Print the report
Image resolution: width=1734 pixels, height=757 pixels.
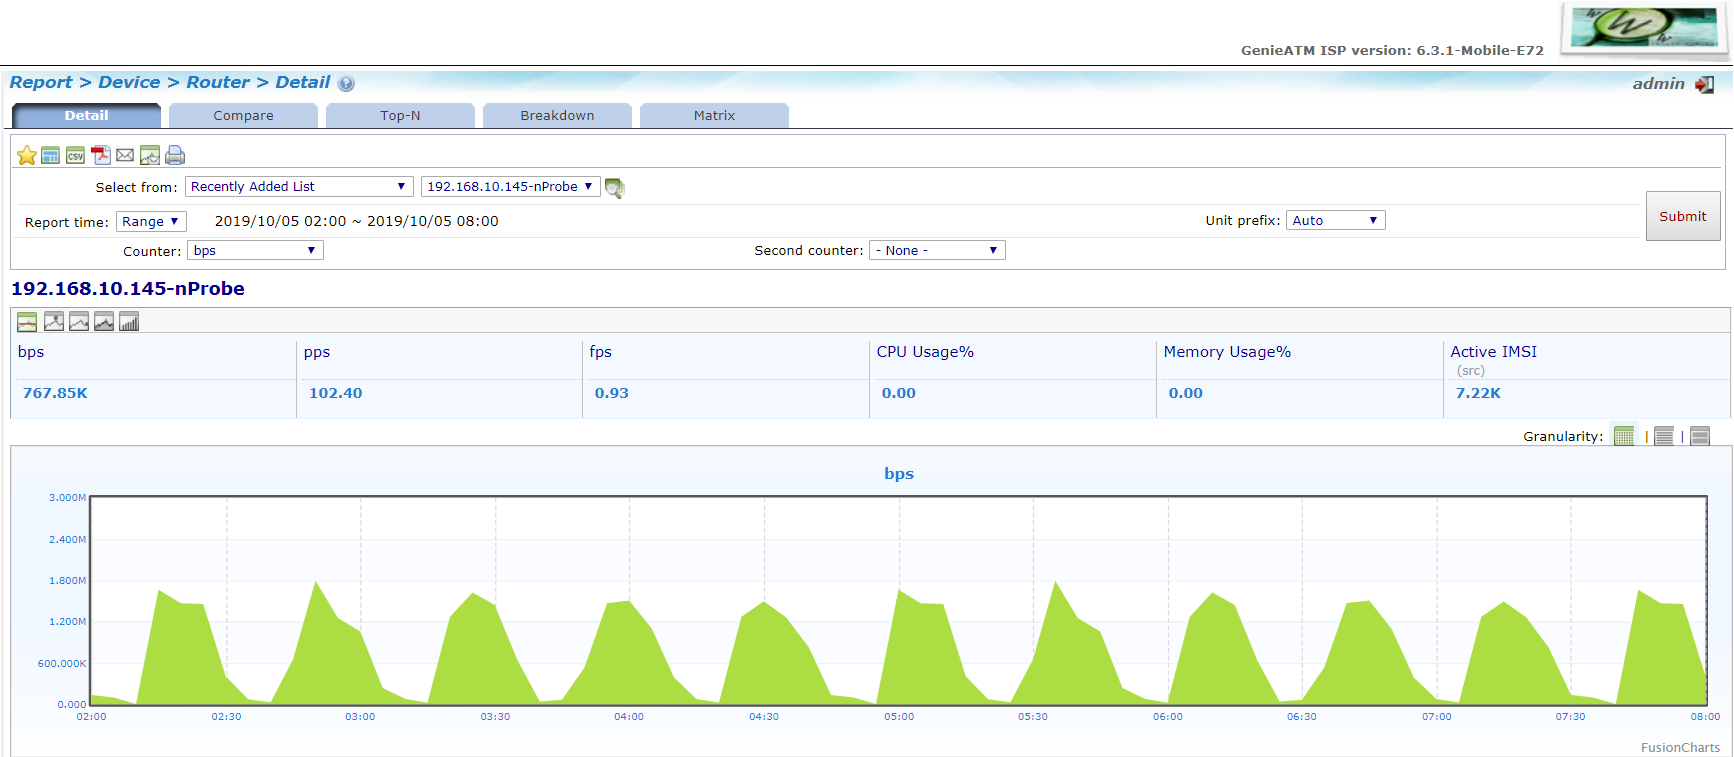[x=175, y=155]
